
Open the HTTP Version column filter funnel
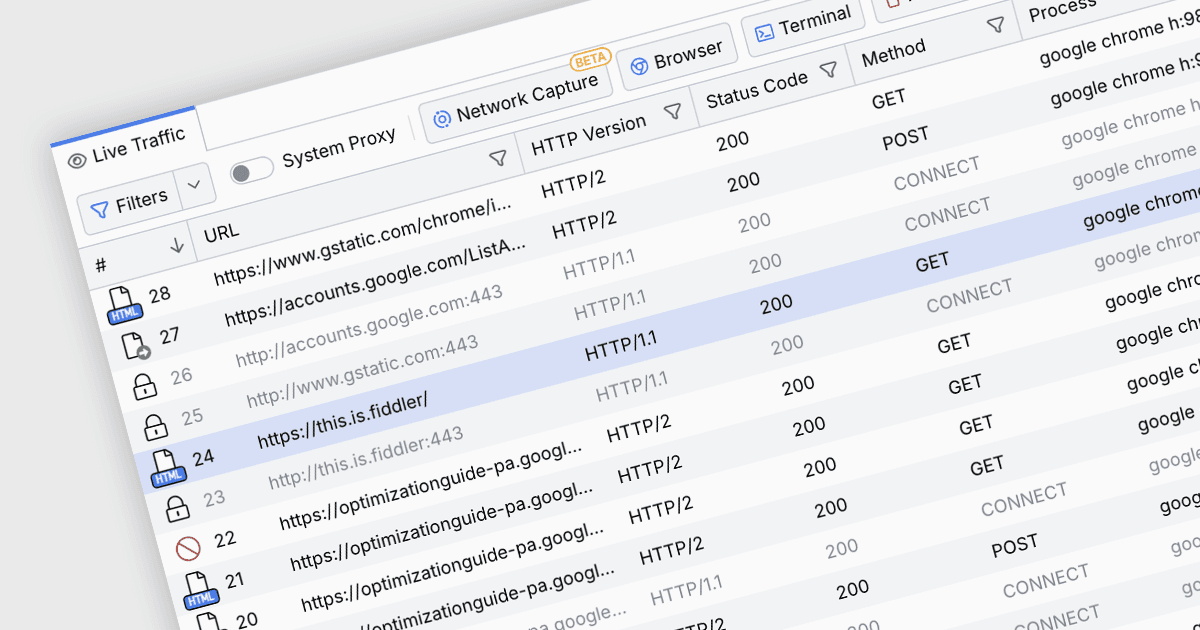click(673, 111)
